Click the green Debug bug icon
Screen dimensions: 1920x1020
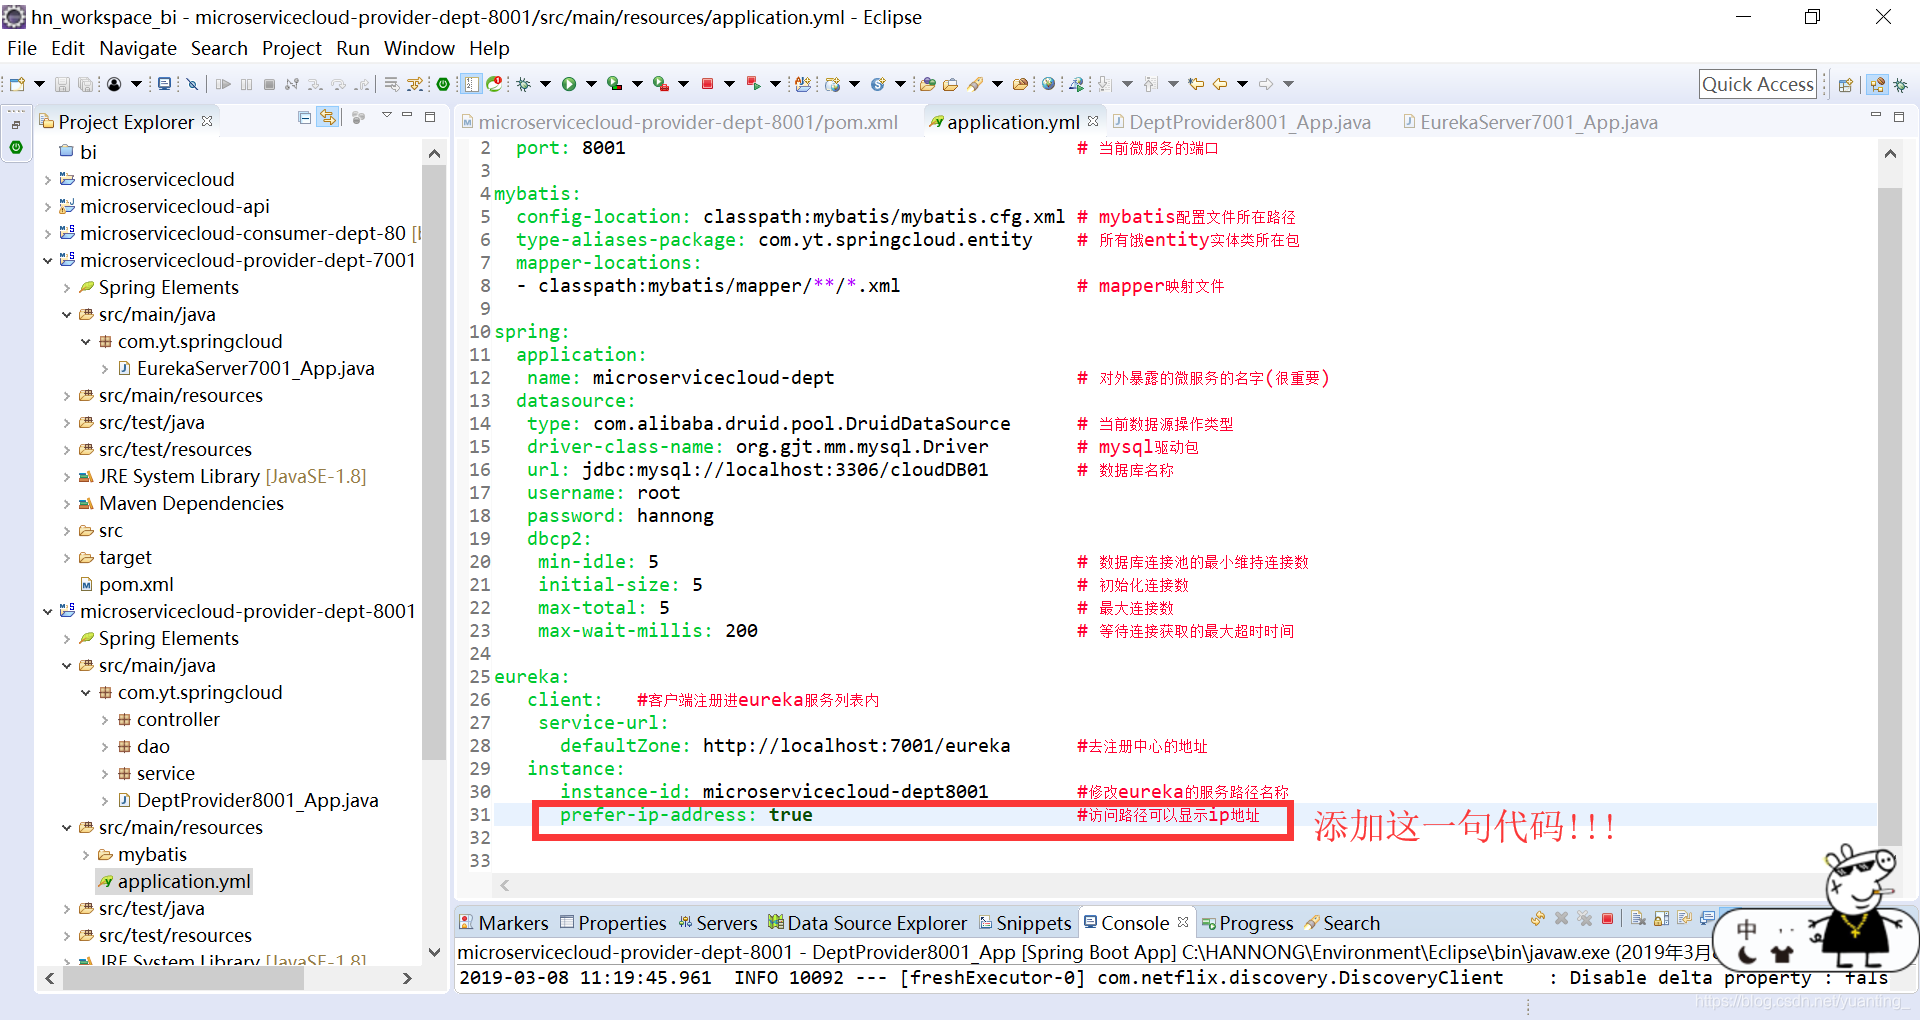[x=523, y=84]
